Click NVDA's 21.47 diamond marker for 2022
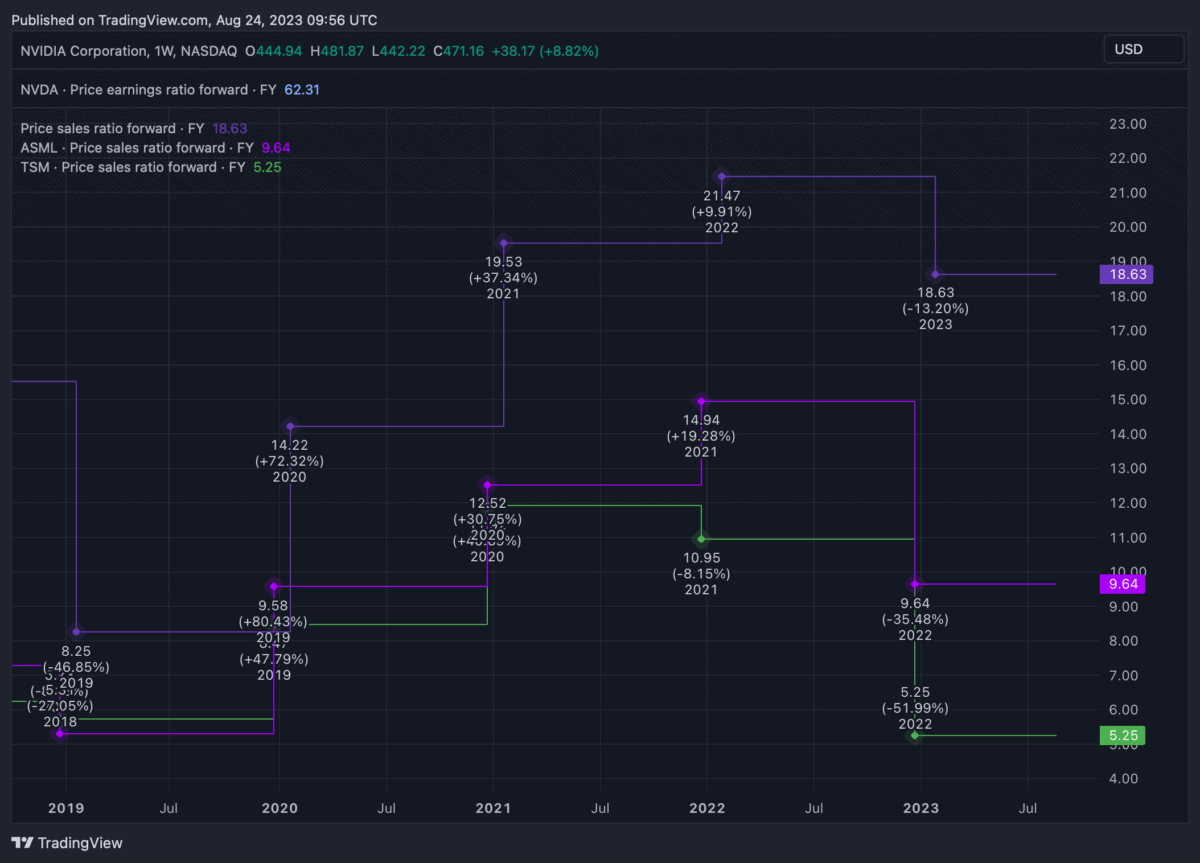 pos(721,177)
